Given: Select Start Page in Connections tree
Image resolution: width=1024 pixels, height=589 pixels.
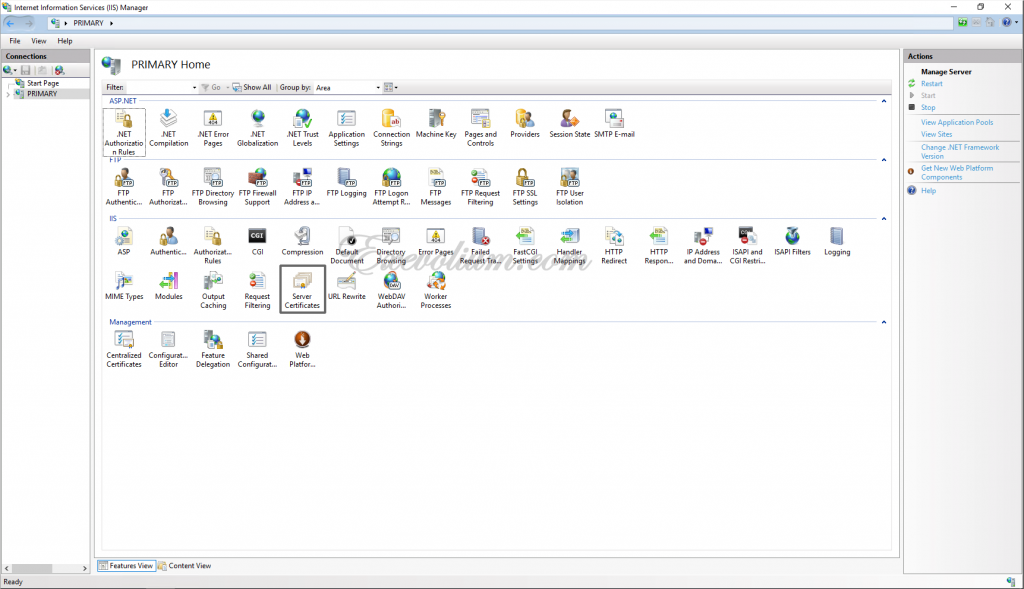Looking at the screenshot, I should coord(42,83).
